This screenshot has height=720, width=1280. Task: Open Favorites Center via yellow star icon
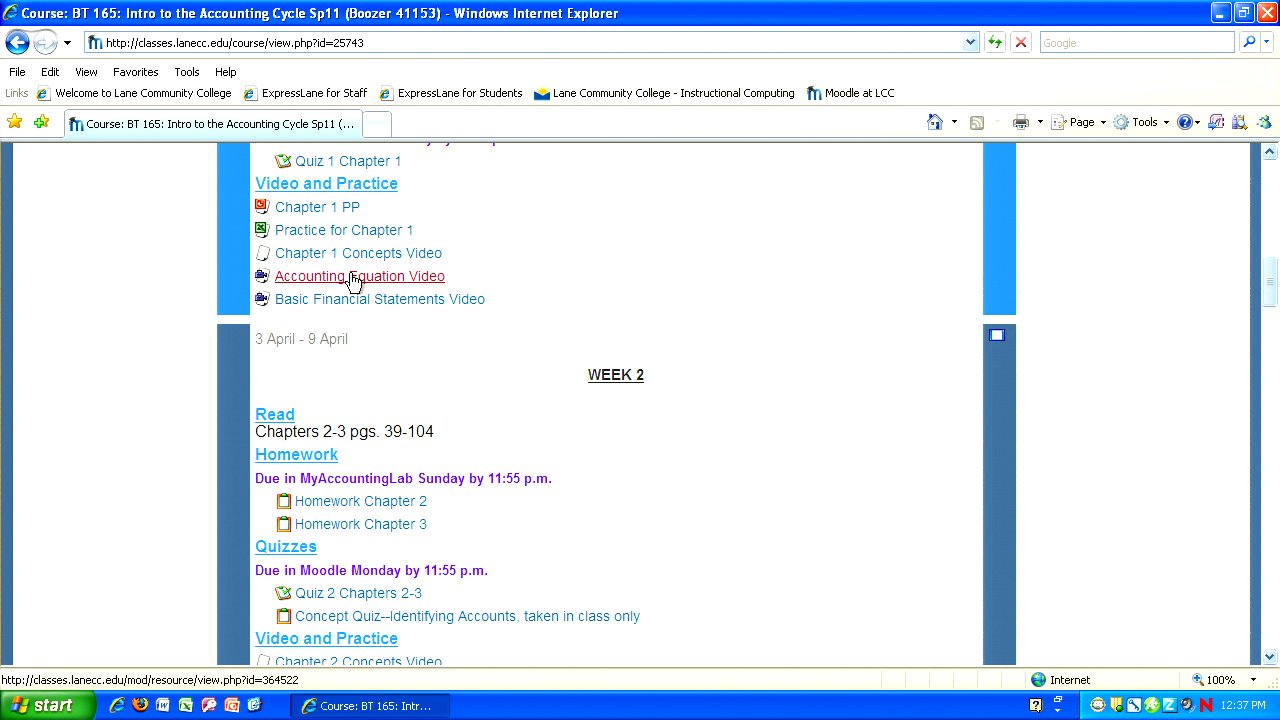pyautogui.click(x=14, y=122)
